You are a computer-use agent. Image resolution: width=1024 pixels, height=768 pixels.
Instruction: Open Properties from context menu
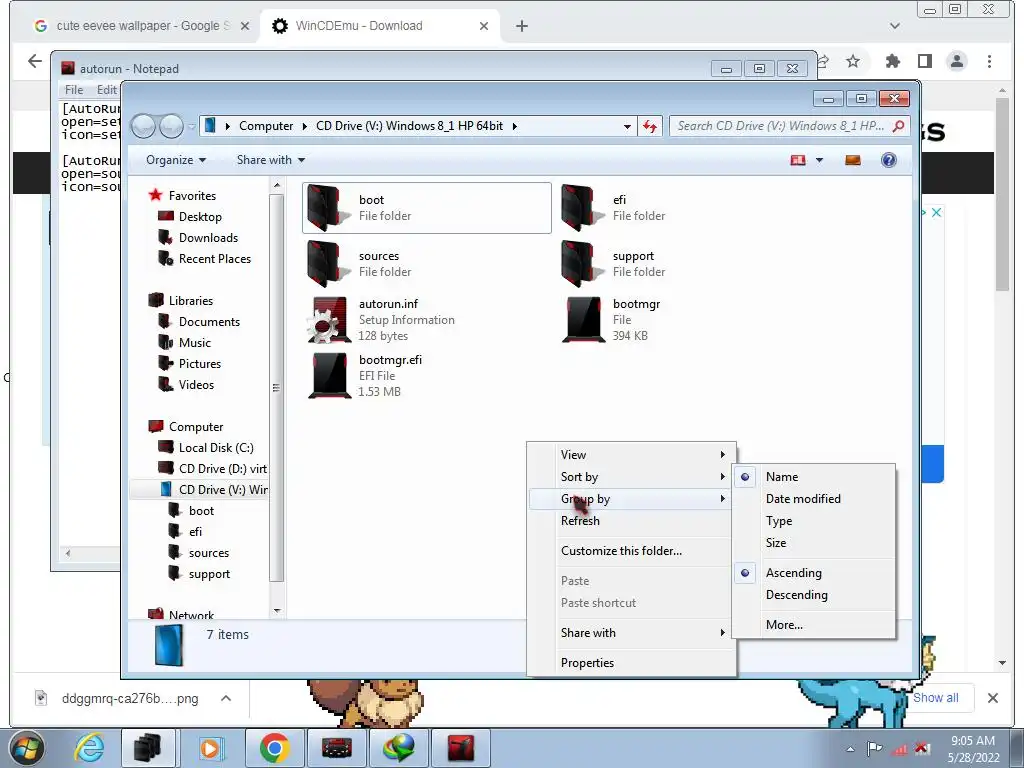pyautogui.click(x=632, y=663)
